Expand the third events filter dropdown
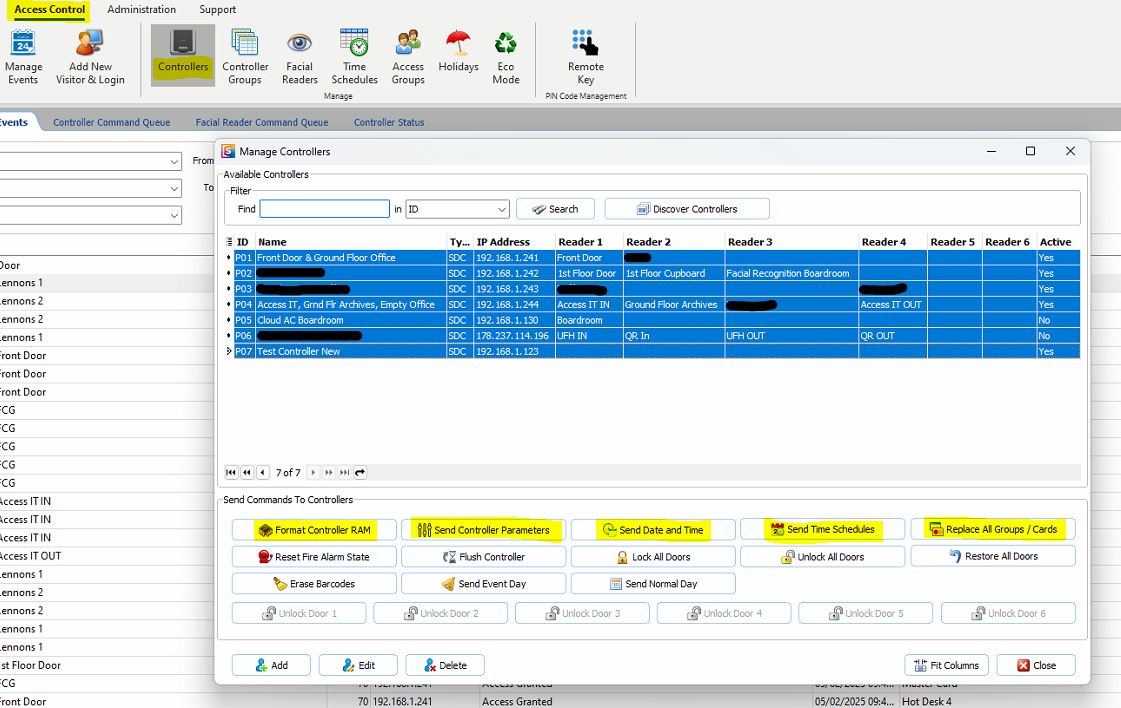This screenshot has height=708, width=1121. tap(174, 215)
